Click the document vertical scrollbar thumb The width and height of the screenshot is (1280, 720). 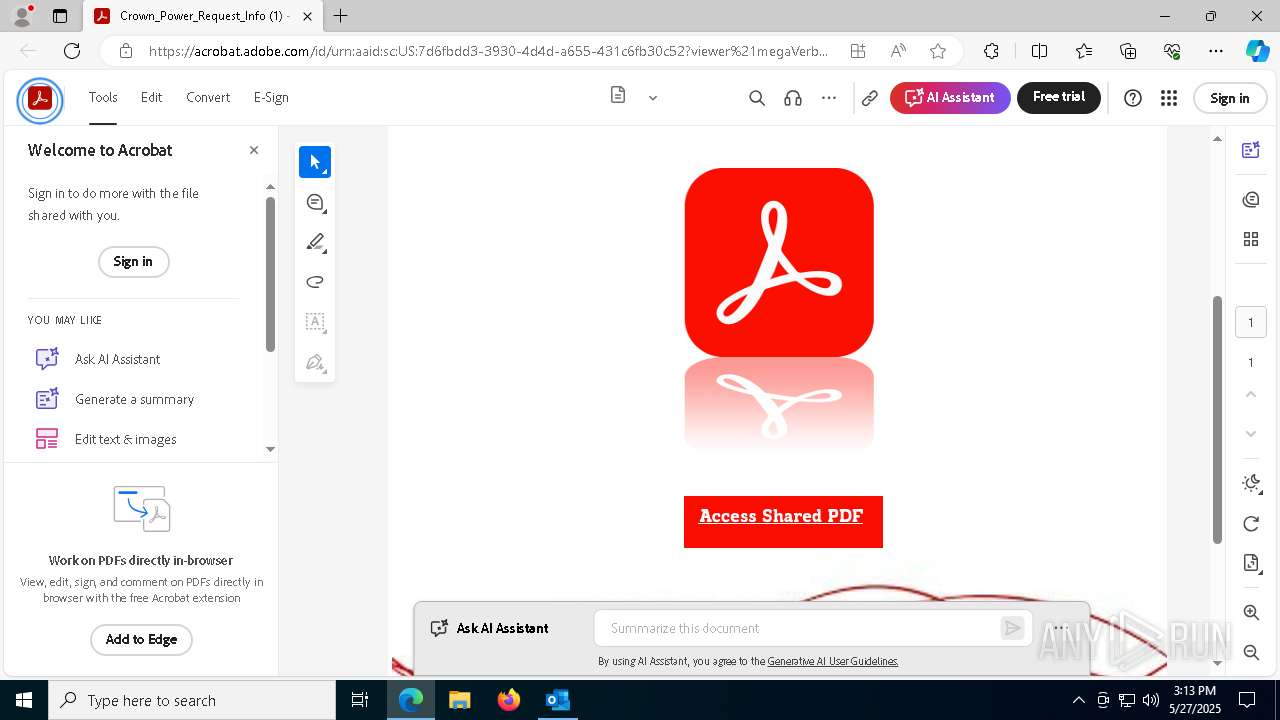1217,420
